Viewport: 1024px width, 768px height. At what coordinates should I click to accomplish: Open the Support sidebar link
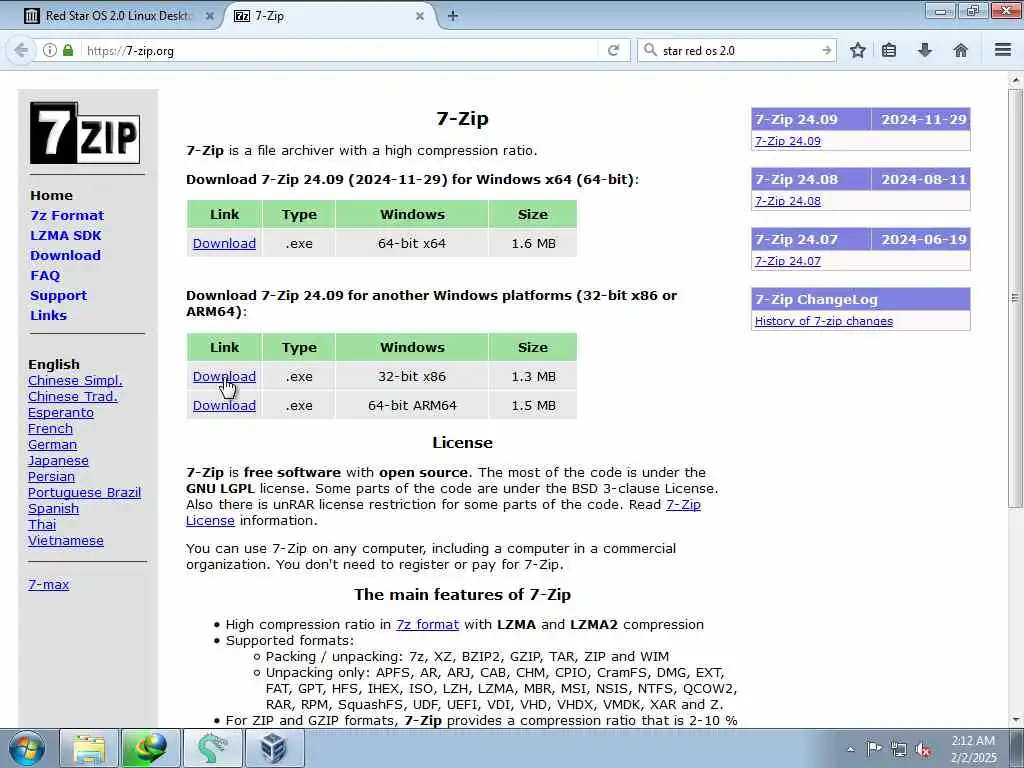click(58, 295)
